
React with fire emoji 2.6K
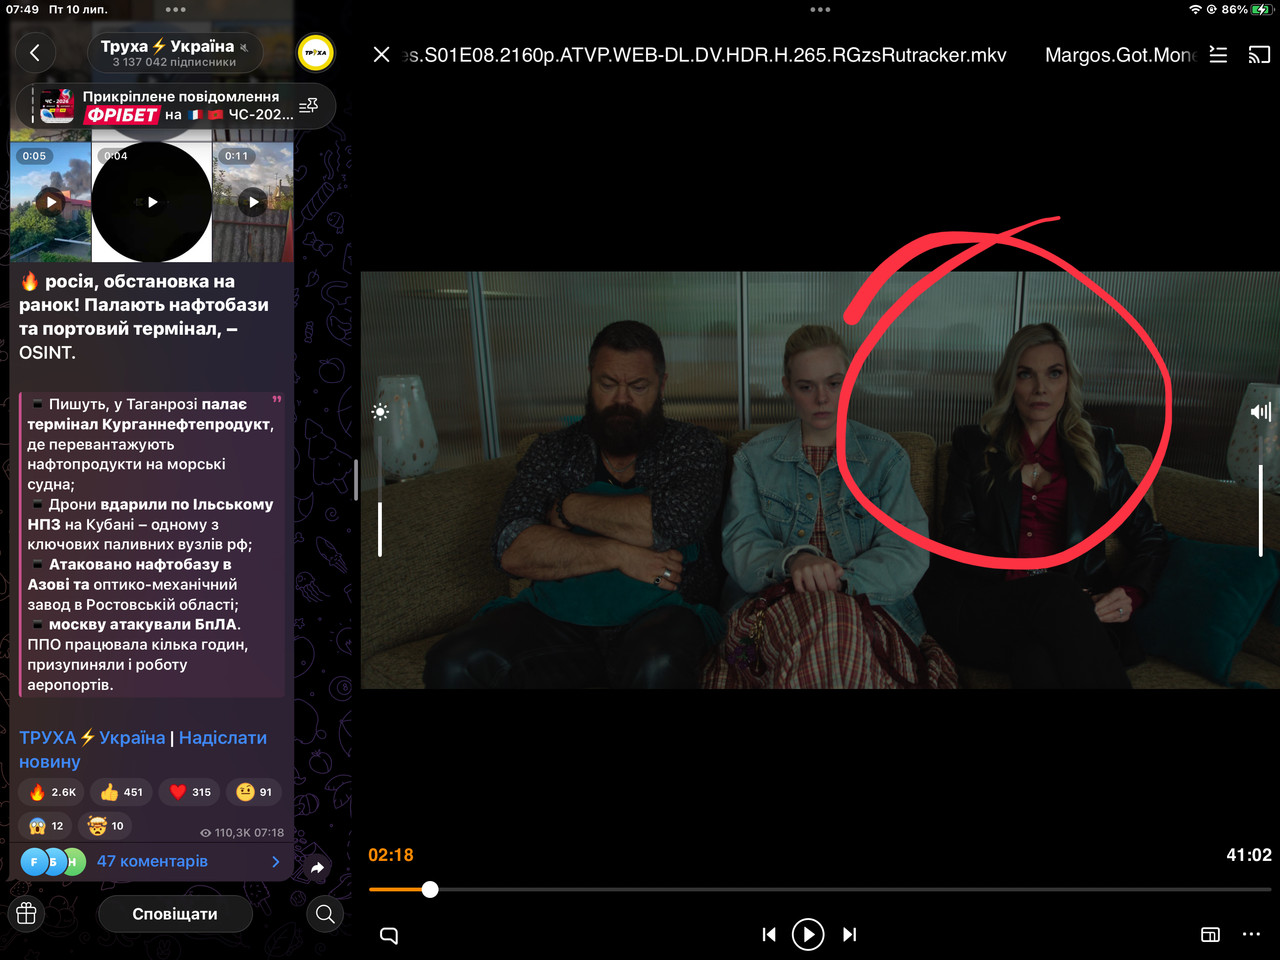53,792
